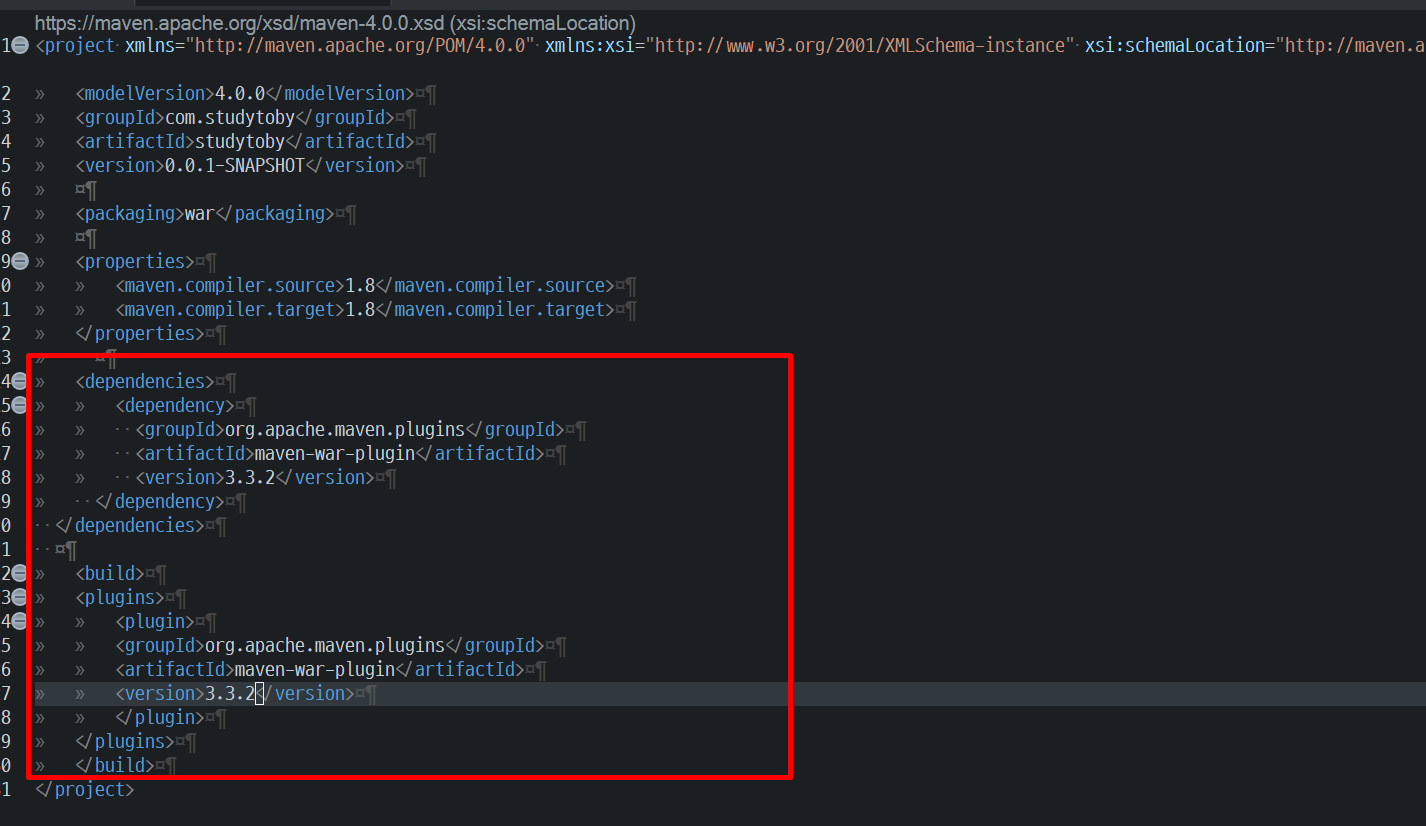Click the groupId value com.studytoby
The image size is (1426, 826).
230,117
